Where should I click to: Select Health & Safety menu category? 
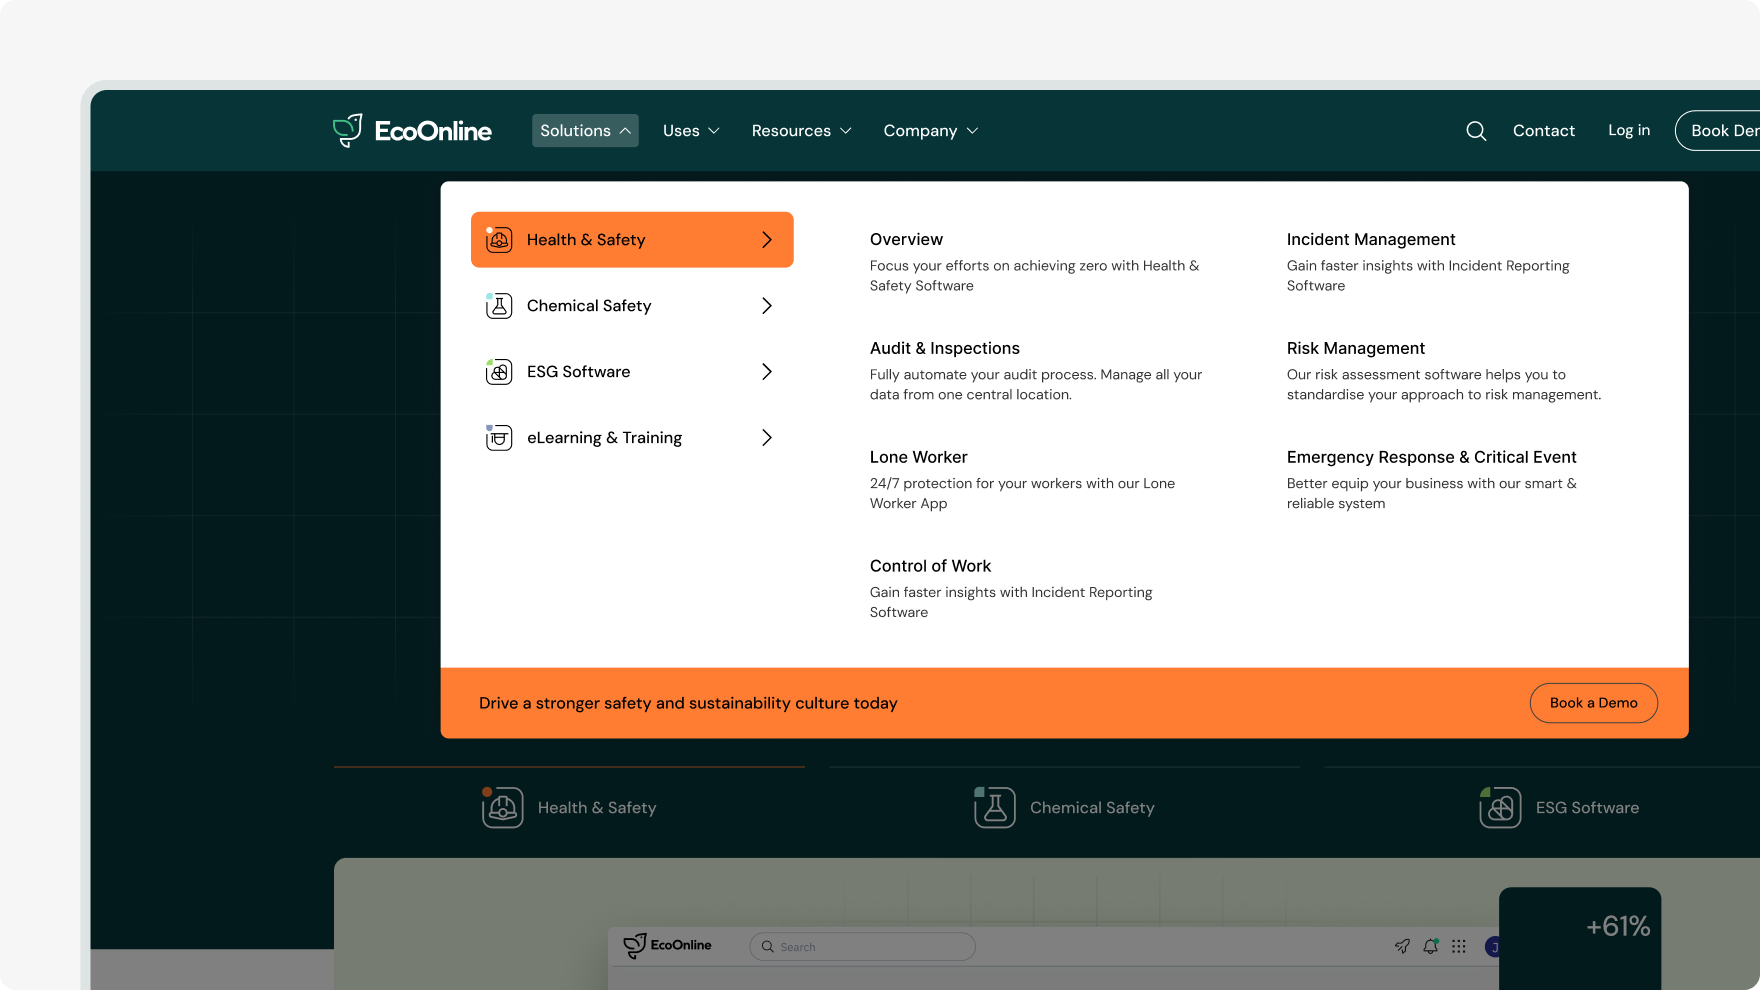click(x=632, y=240)
